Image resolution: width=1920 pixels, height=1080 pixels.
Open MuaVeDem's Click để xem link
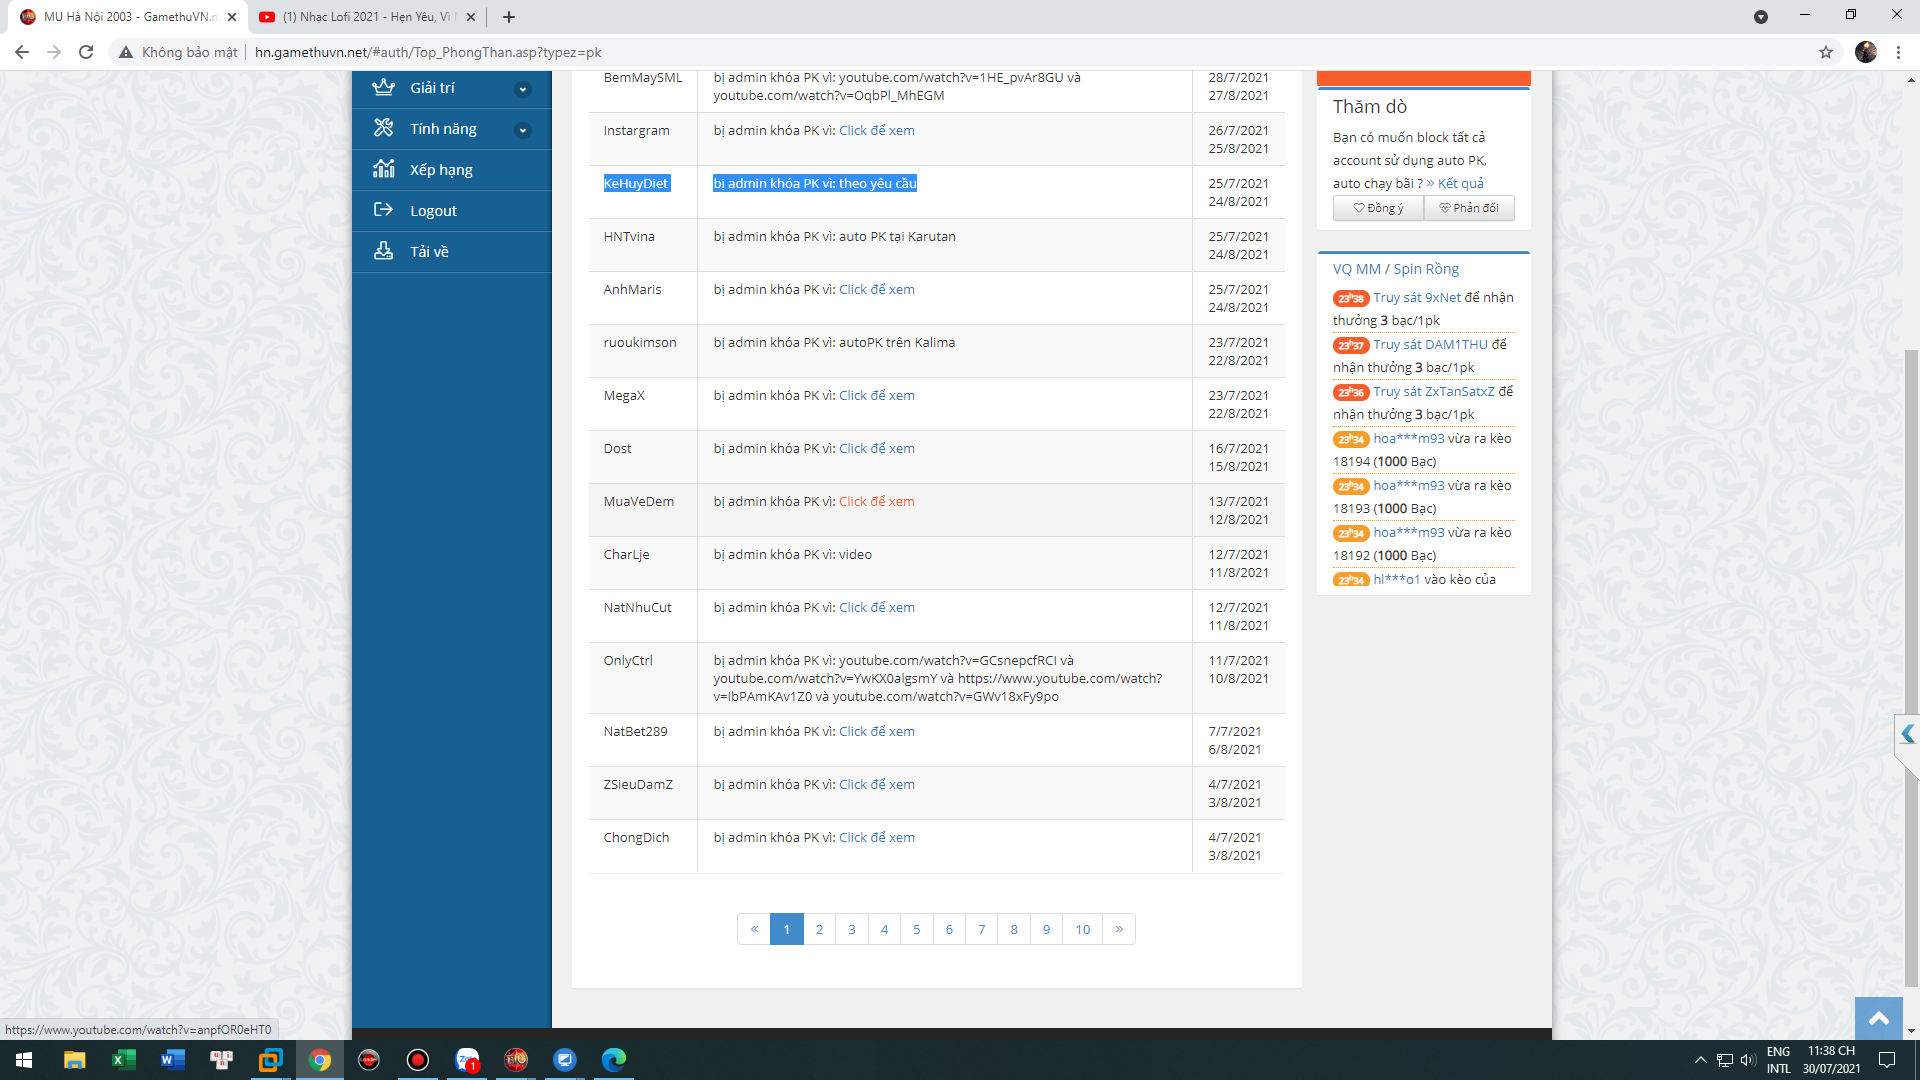pos(876,501)
